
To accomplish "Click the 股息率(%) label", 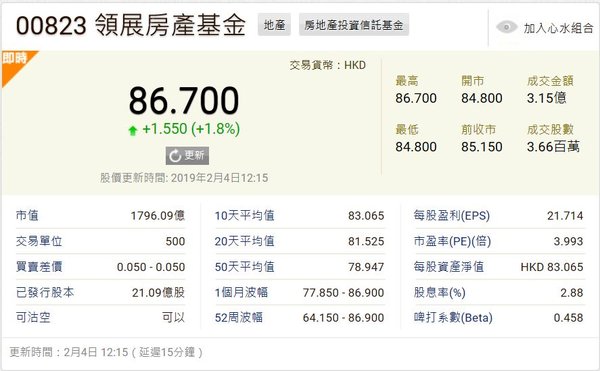I will [439, 293].
